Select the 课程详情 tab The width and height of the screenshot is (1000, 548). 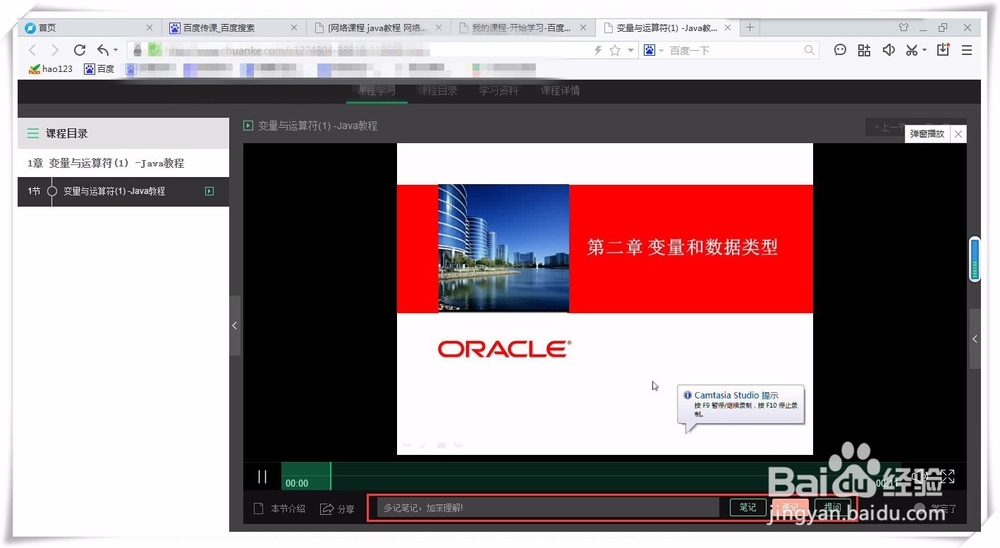click(x=560, y=91)
